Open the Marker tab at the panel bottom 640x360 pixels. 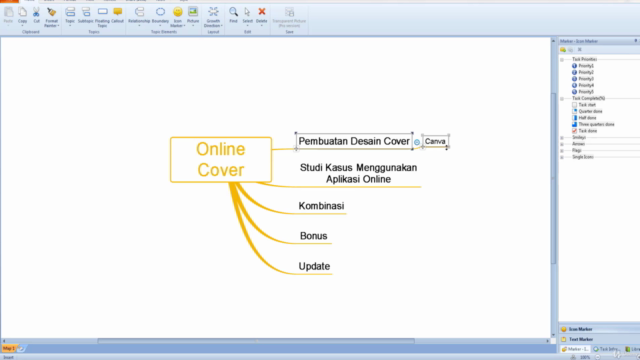[575, 349]
